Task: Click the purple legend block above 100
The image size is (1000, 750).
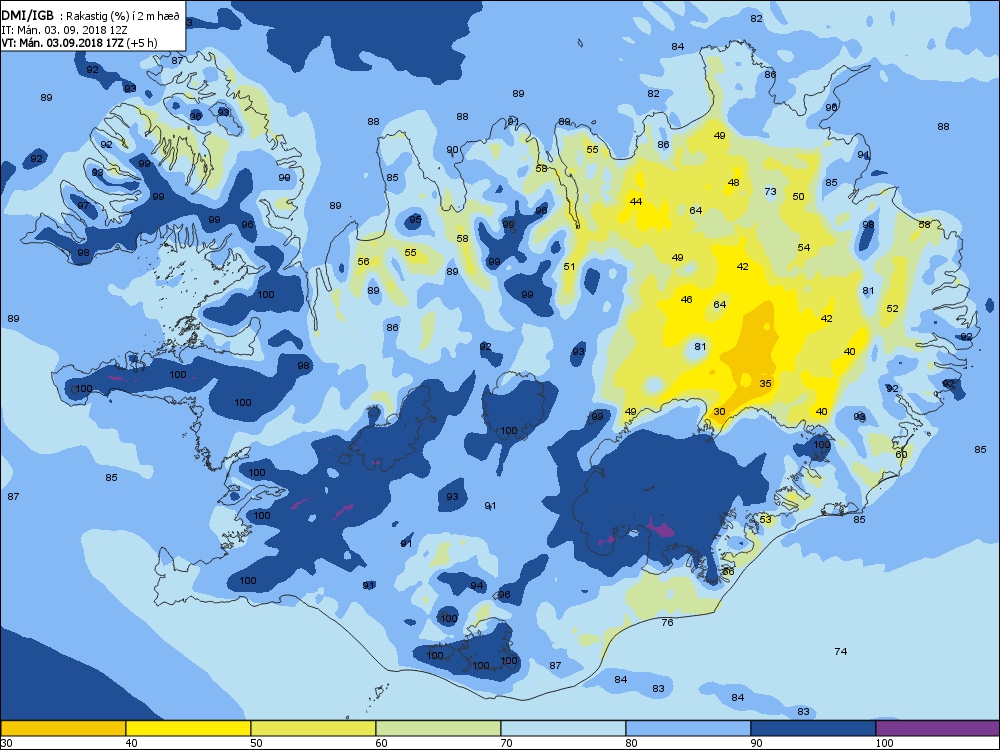Action: pyautogui.click(x=938, y=728)
